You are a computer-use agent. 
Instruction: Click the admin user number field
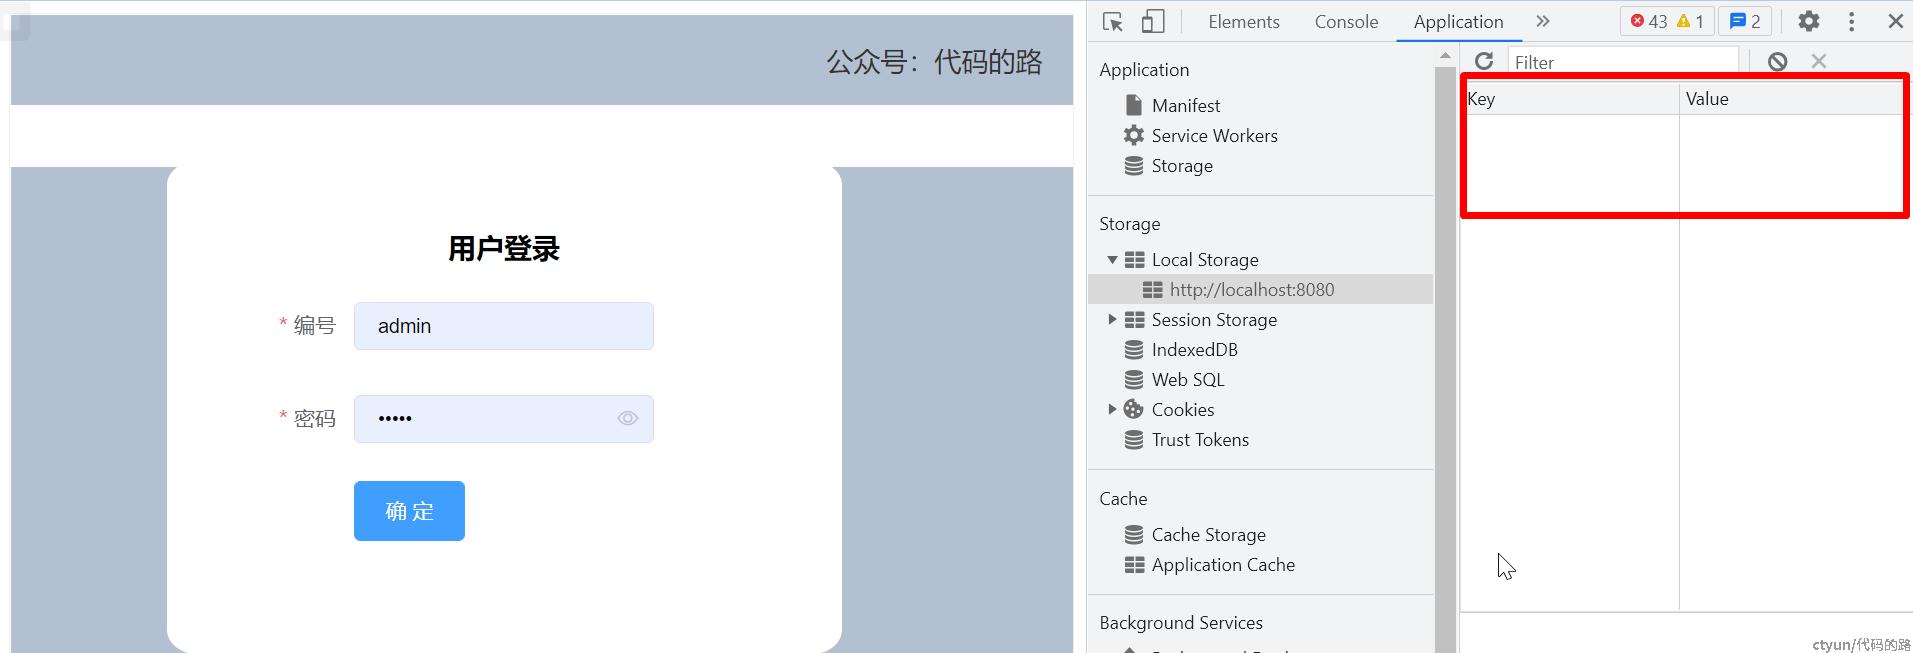click(503, 326)
